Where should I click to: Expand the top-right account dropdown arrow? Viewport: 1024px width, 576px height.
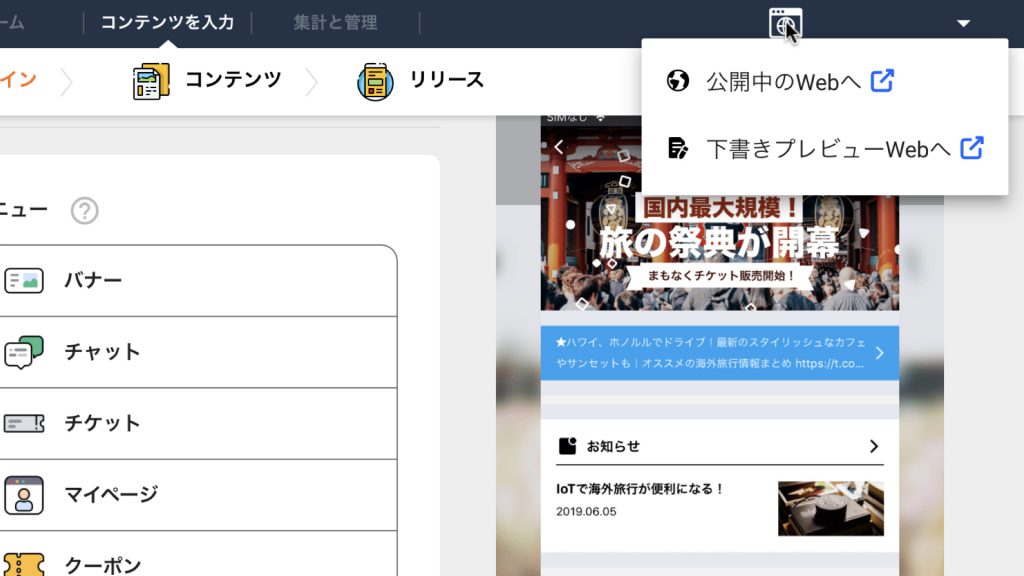pos(963,24)
